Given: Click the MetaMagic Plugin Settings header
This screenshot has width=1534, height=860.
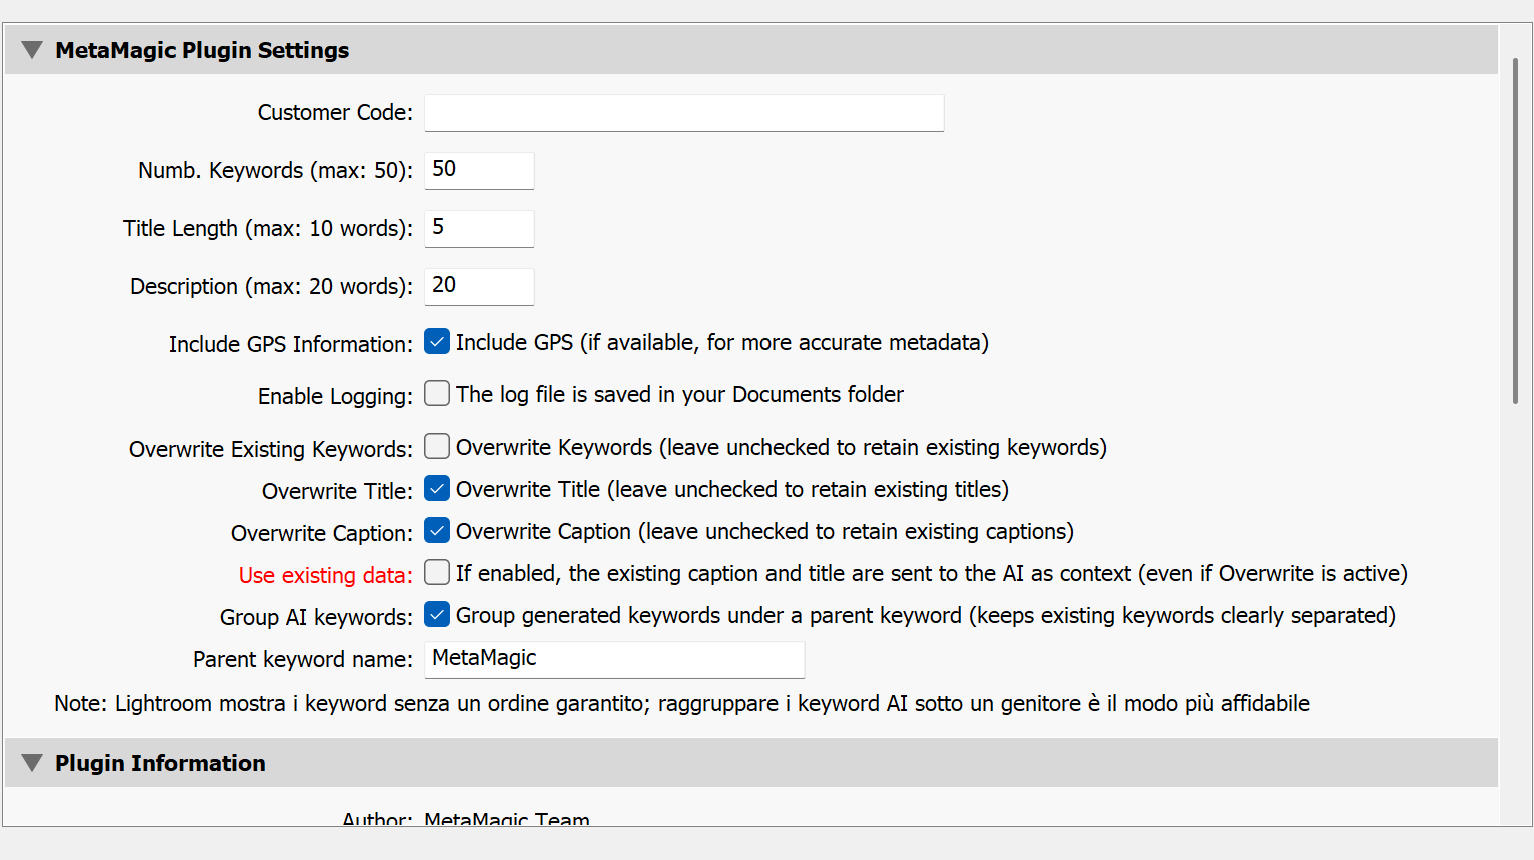Looking at the screenshot, I should click(x=203, y=49).
